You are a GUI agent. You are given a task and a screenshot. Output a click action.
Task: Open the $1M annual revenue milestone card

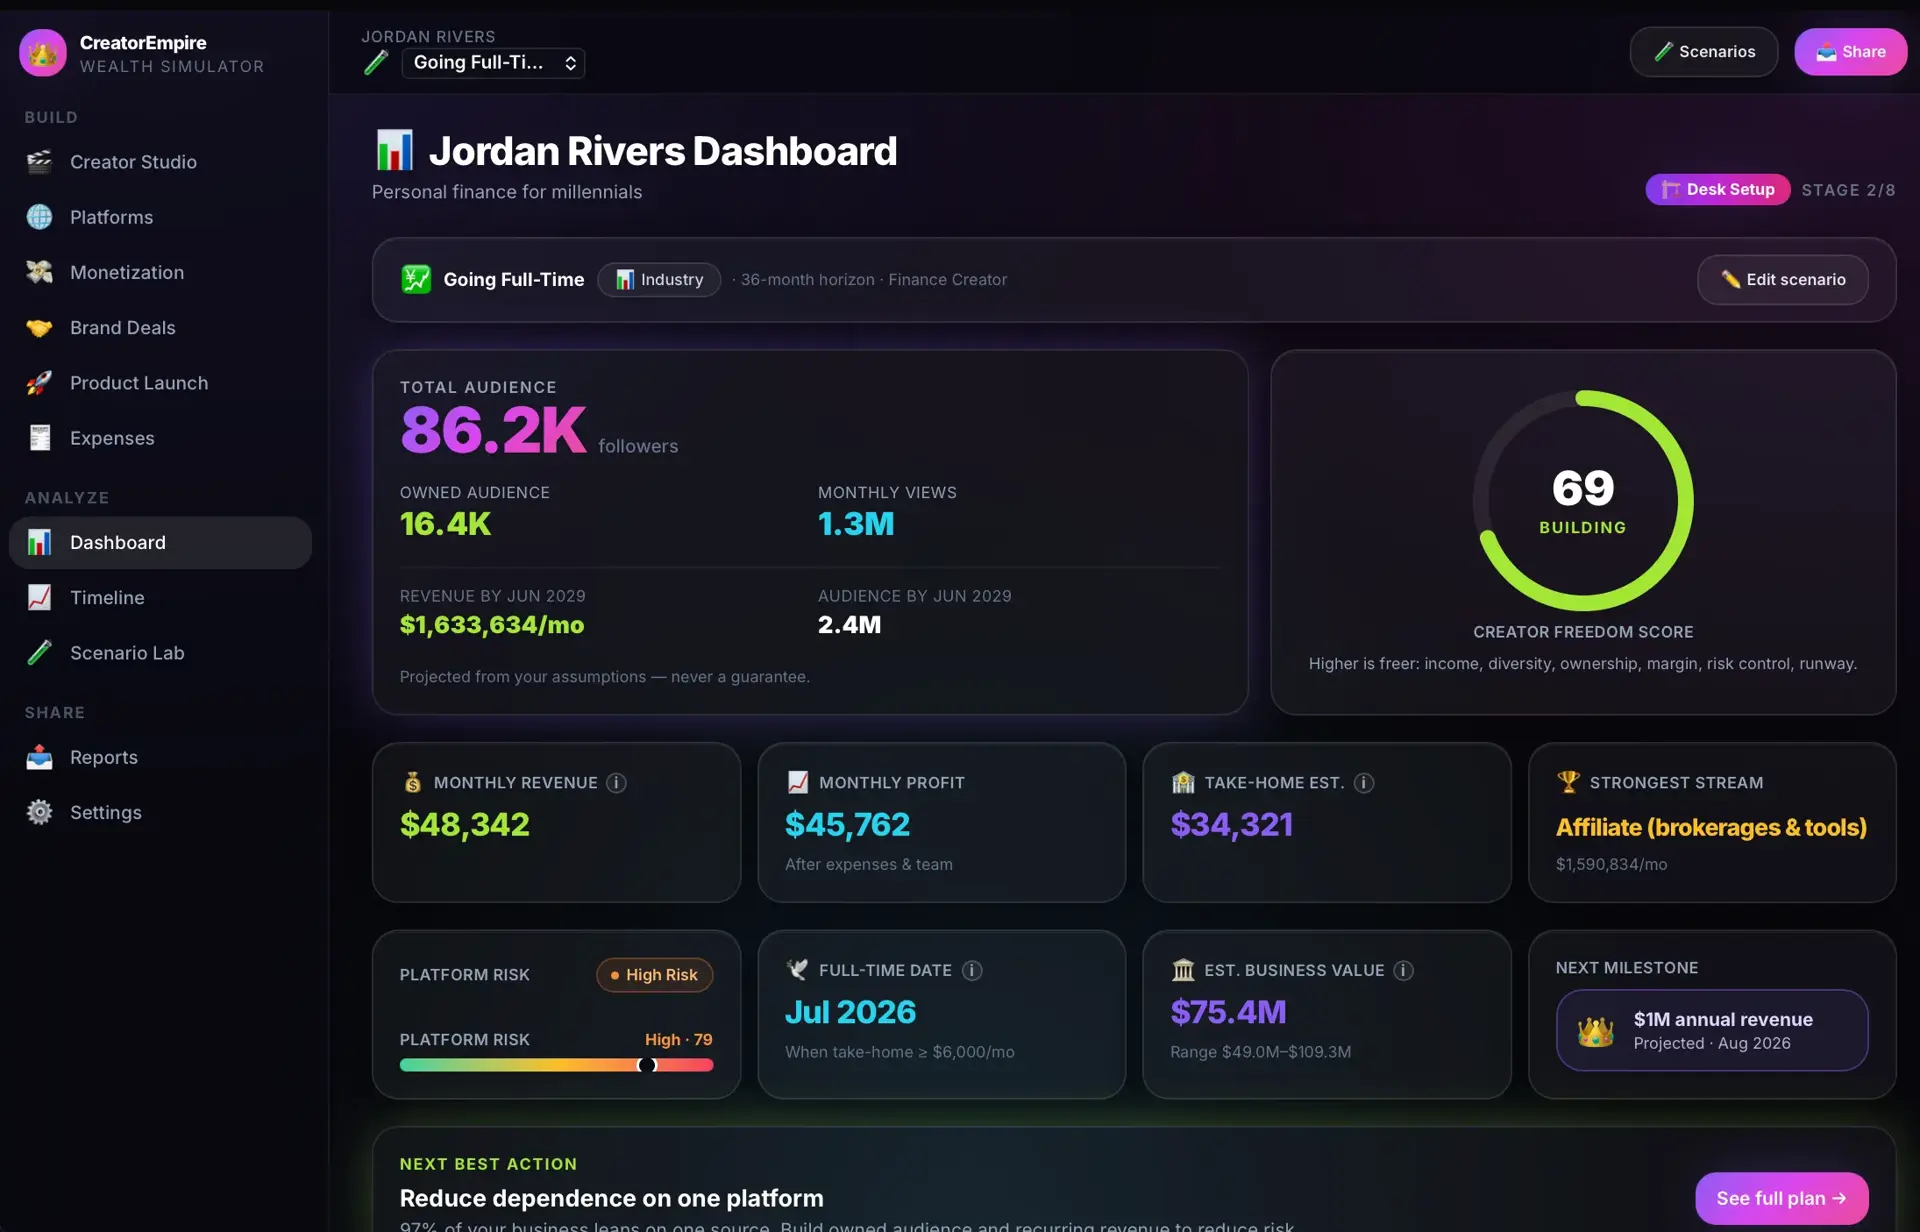1711,1030
